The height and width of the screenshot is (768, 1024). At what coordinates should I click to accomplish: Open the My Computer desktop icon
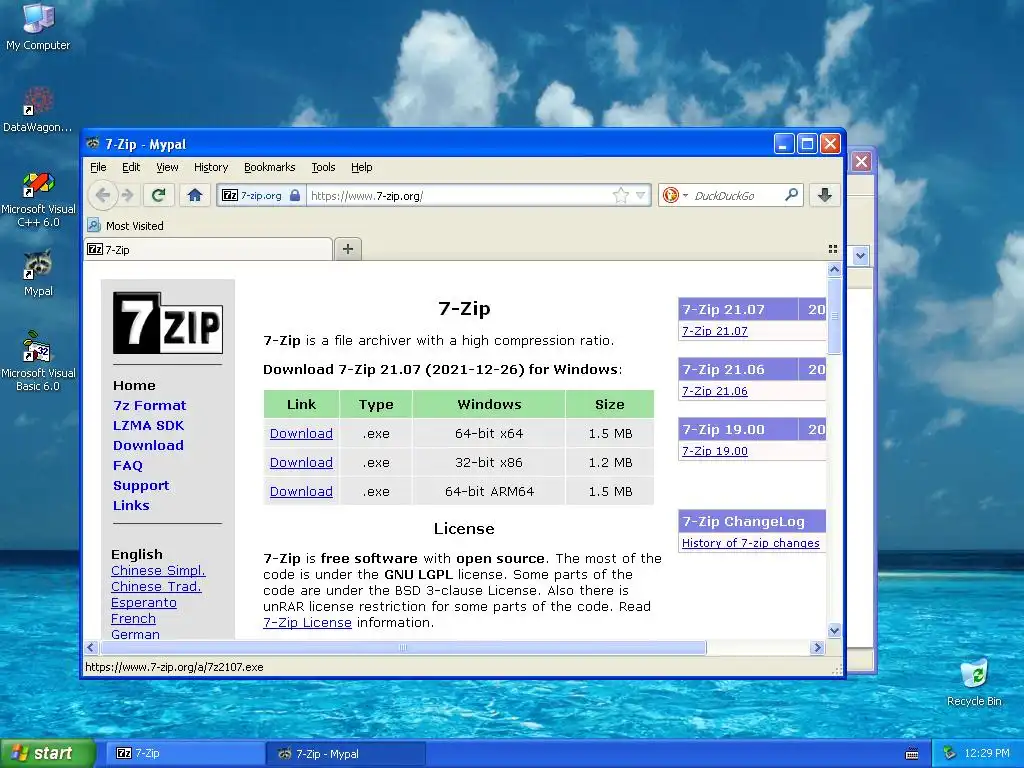[x=38, y=26]
